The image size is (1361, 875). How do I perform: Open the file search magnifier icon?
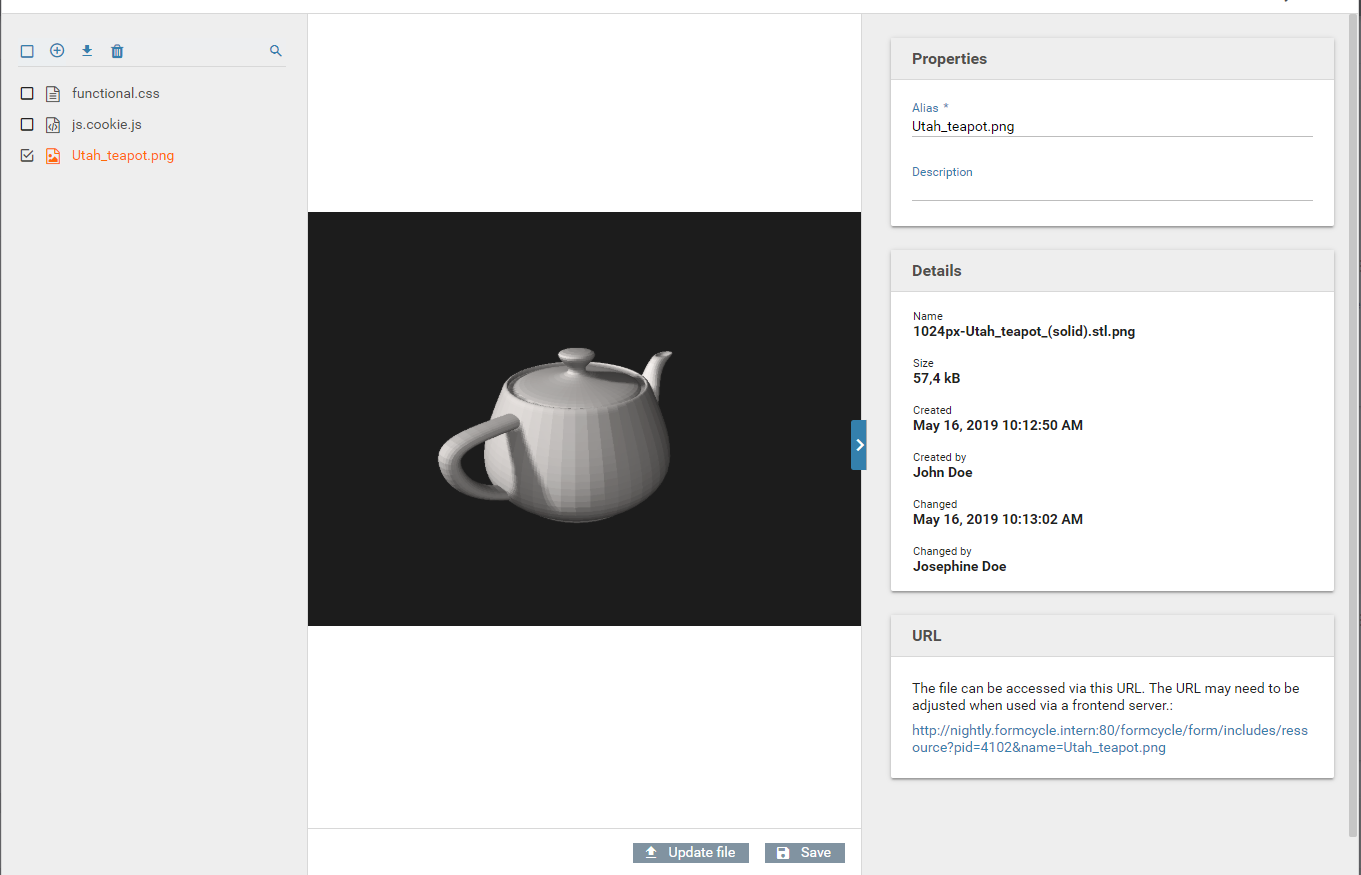(x=276, y=51)
